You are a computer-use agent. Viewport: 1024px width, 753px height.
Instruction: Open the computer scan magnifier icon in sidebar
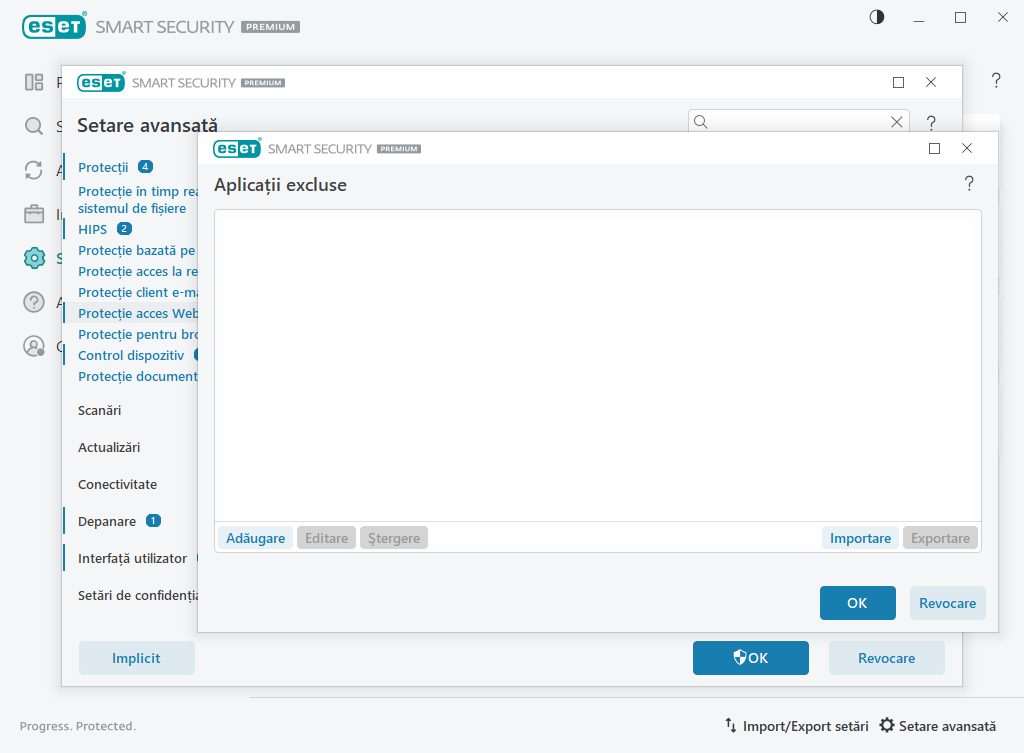(x=34, y=126)
